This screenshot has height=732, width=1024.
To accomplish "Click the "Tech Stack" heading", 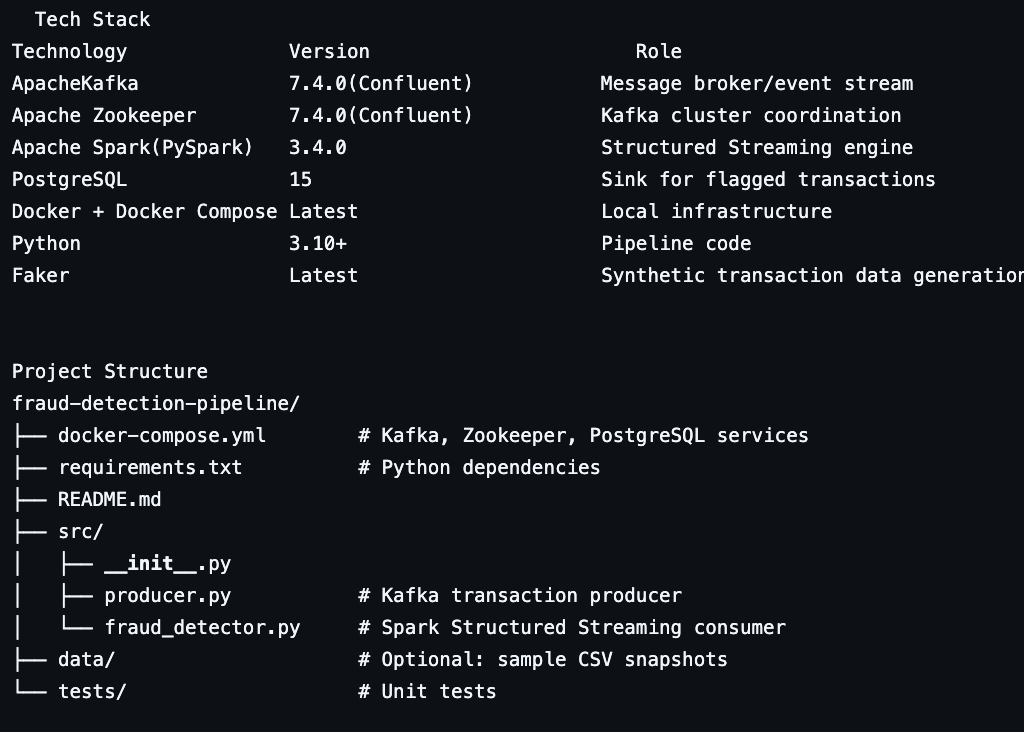I will coord(92,19).
